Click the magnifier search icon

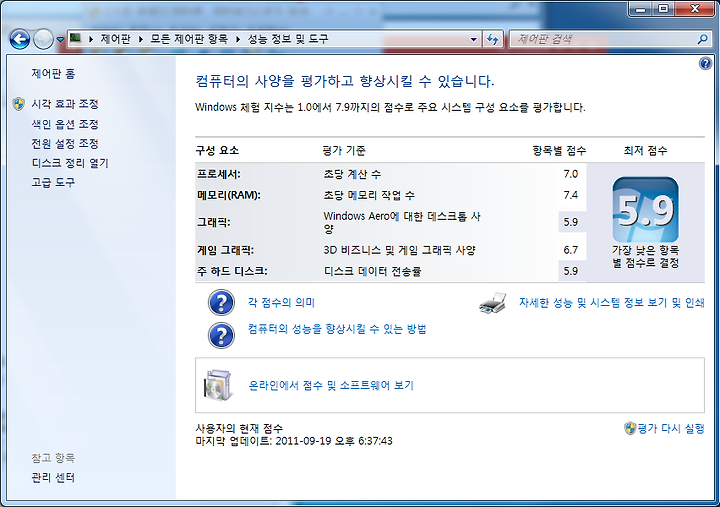tap(703, 39)
